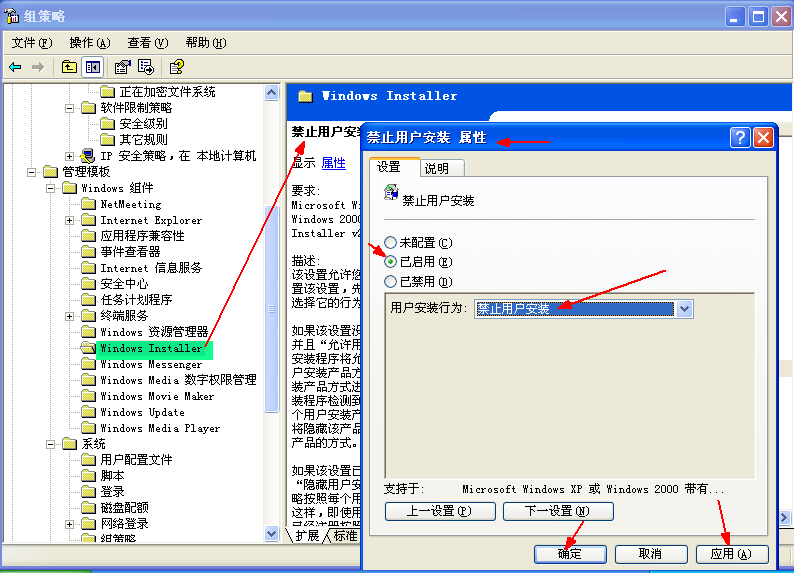This screenshot has width=794, height=573.
Task: Click the 属性 link
Action: 333,163
